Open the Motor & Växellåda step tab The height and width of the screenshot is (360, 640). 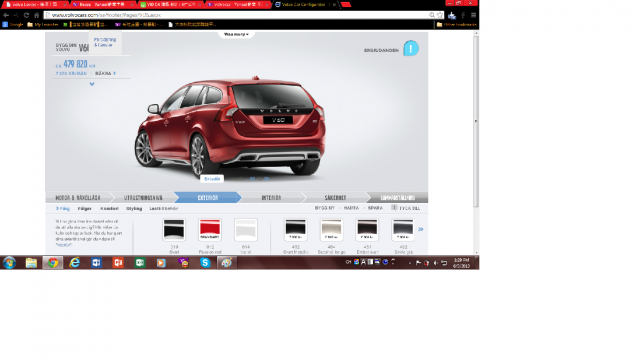(x=78, y=198)
